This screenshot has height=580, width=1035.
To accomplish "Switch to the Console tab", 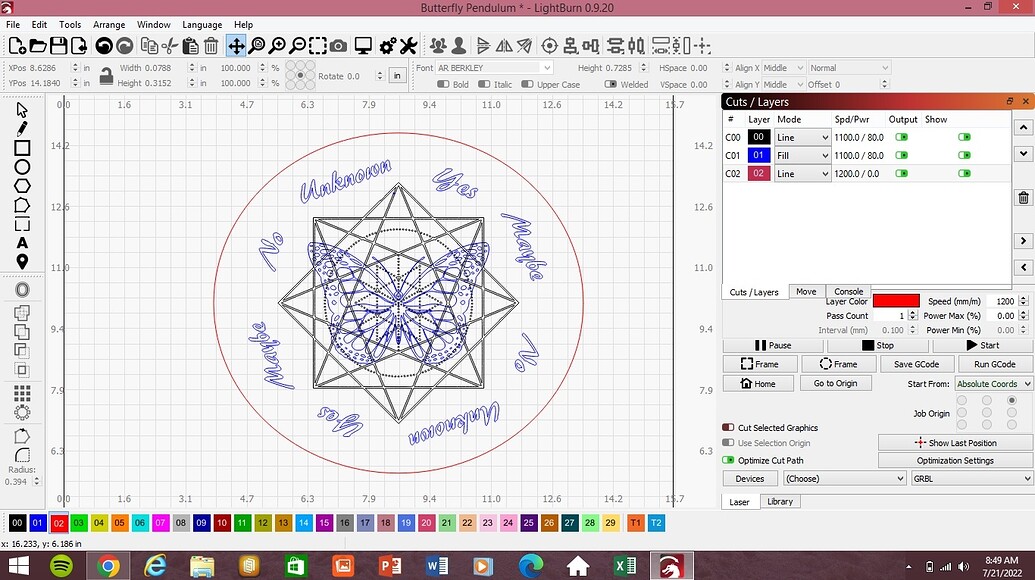I will coord(848,291).
